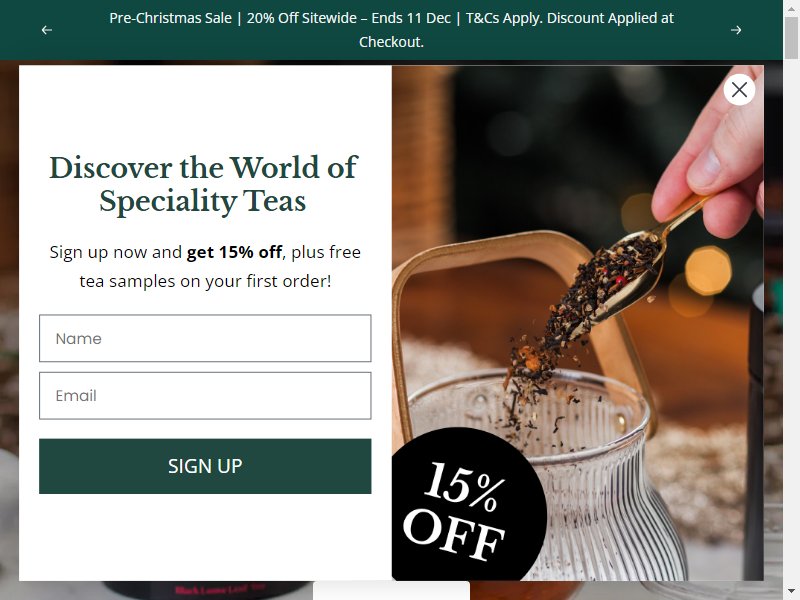Click the gold tea scoop in the photo
This screenshot has width=800, height=600.
633,270
